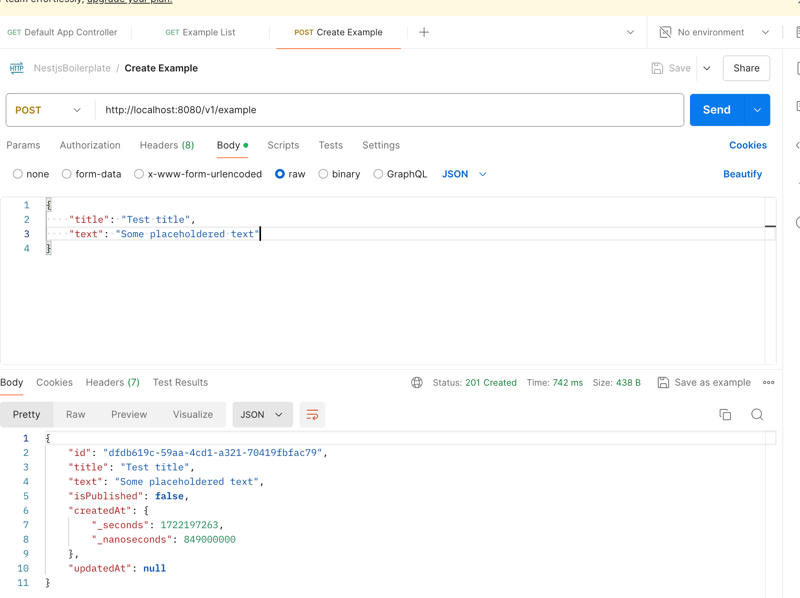Open the JSON raw format dropdown
The image size is (800, 598).
[x=464, y=174]
